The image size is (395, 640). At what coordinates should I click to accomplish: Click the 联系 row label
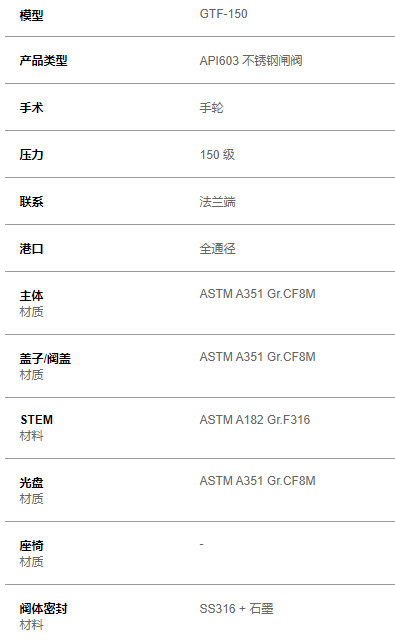(31, 202)
